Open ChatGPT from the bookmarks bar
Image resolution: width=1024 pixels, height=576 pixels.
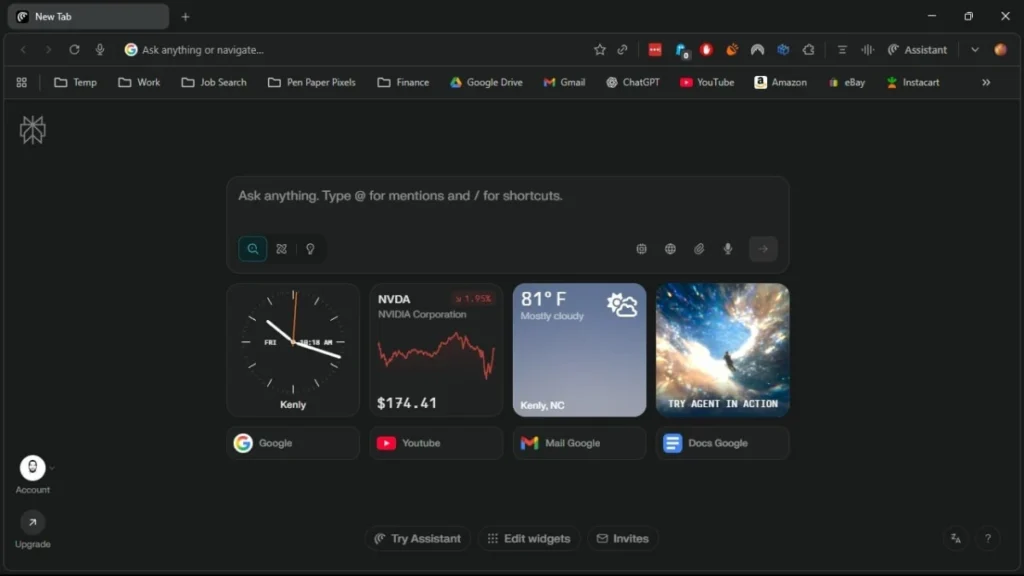coord(632,82)
